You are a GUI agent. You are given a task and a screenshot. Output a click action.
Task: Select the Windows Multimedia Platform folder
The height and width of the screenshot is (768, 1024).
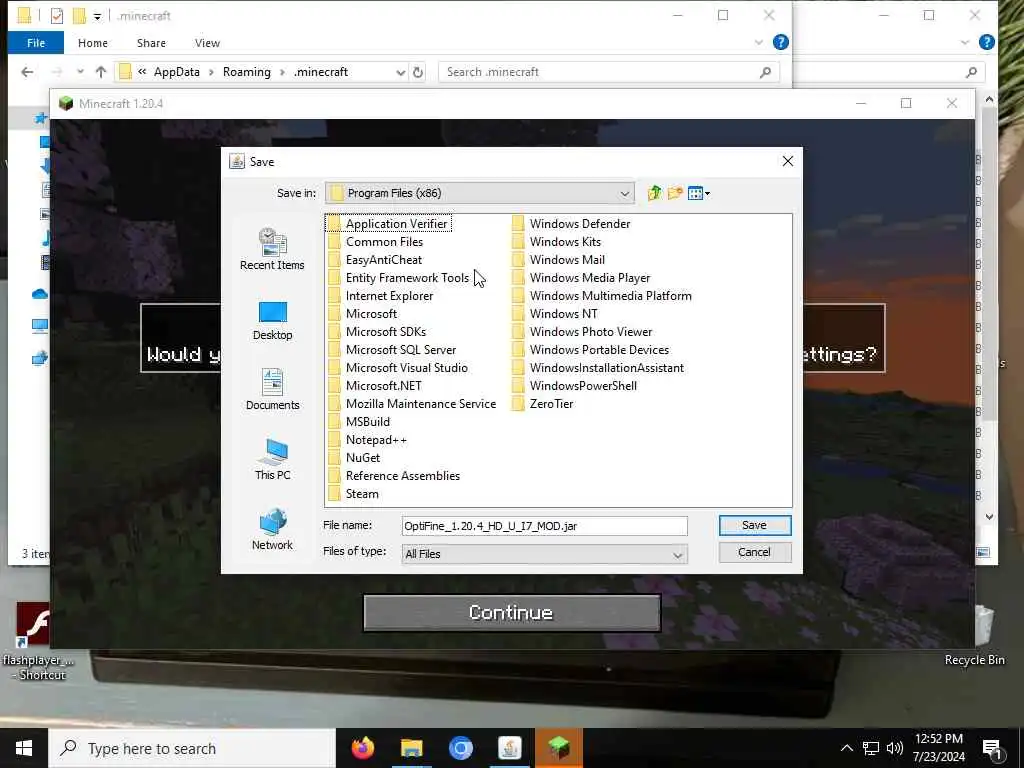601,295
